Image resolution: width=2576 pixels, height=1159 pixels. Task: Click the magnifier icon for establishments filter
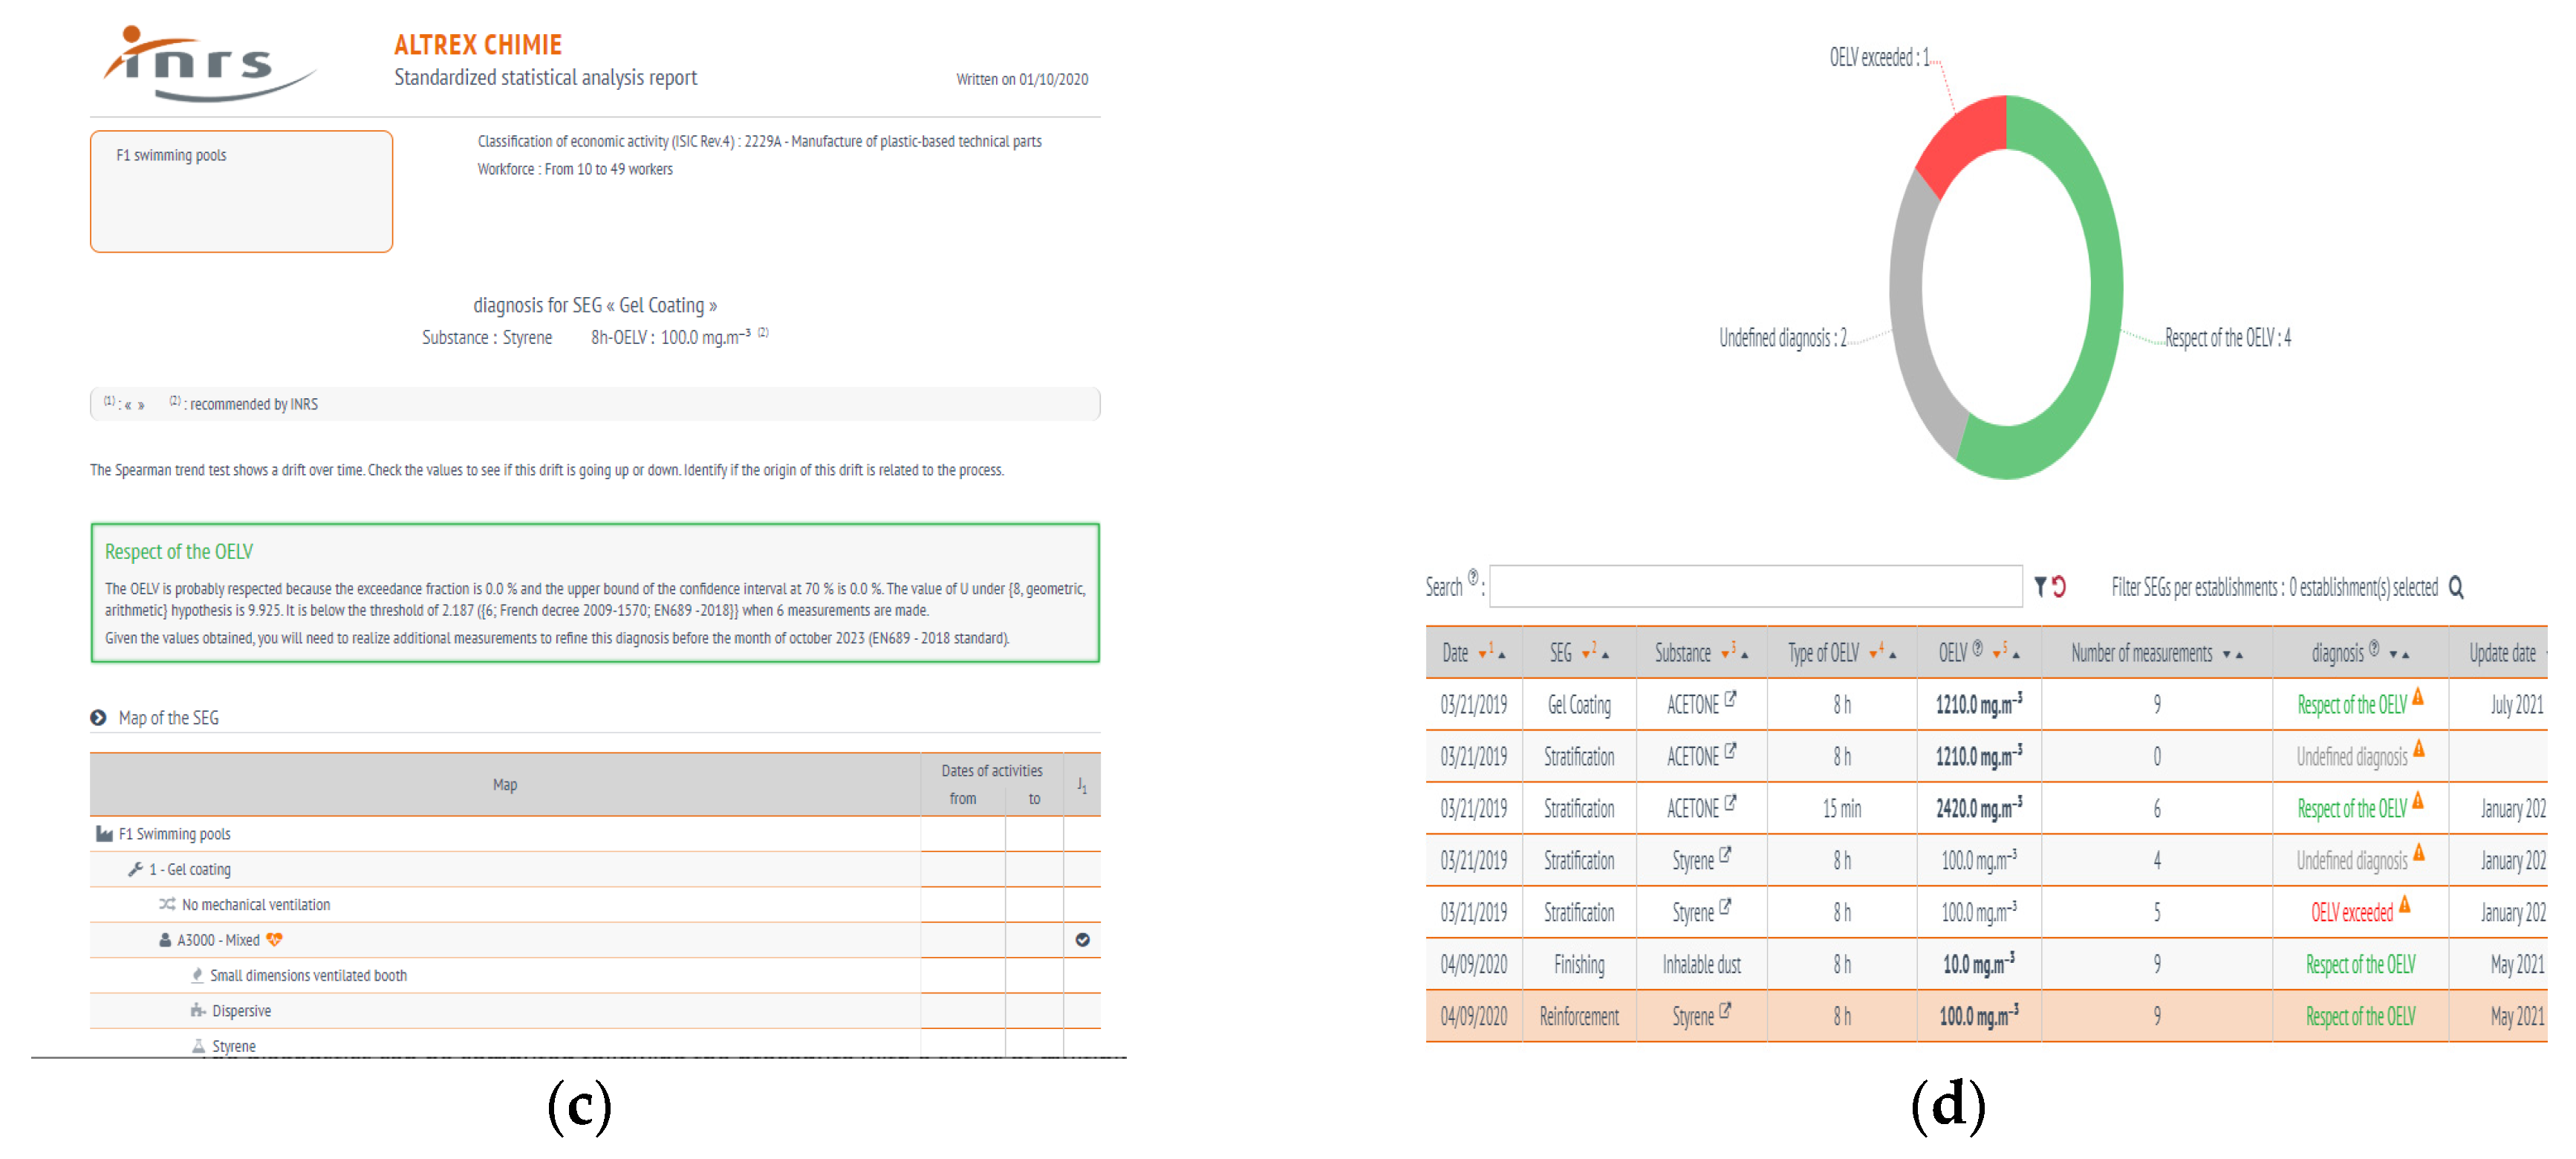pos(2456,587)
